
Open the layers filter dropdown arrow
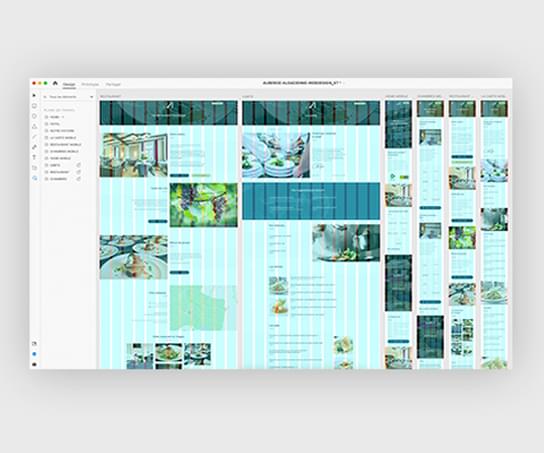[x=92, y=97]
